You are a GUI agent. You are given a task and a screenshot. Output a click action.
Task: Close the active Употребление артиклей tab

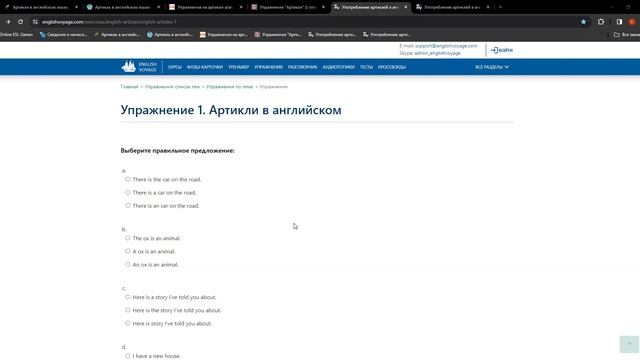pos(405,7)
